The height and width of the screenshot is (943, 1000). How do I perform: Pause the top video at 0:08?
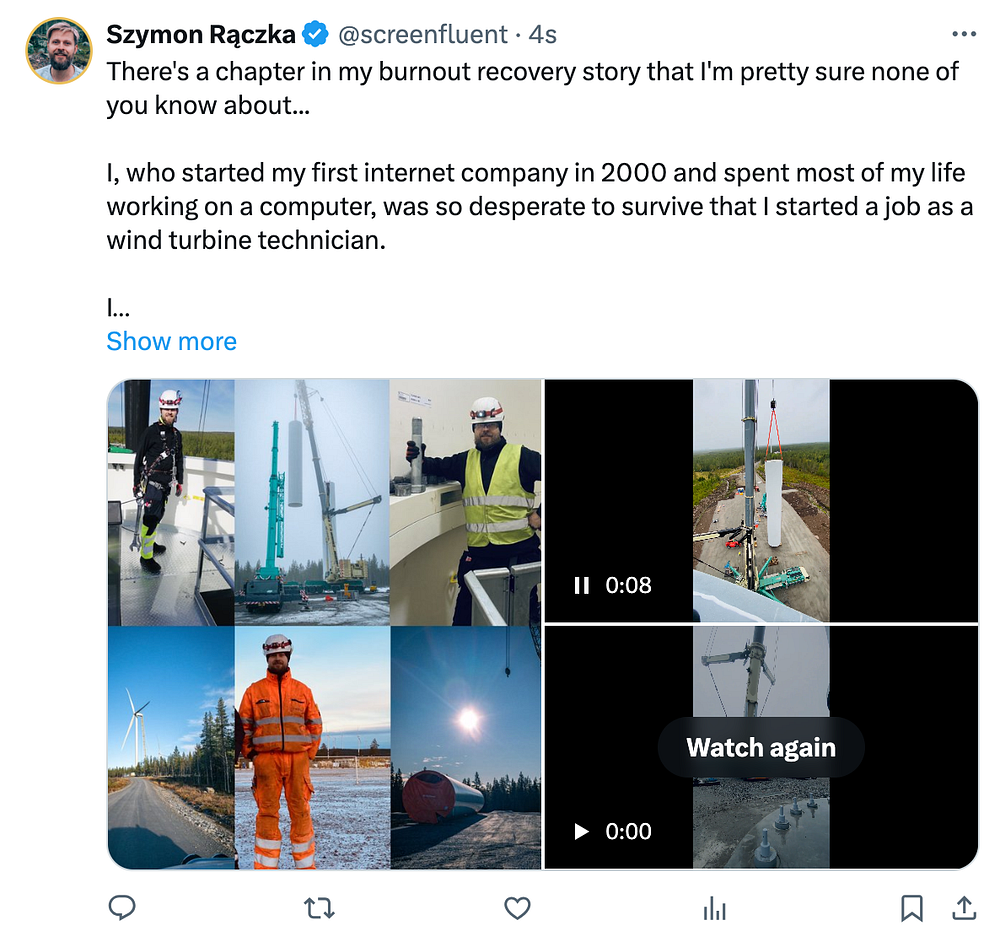[582, 585]
